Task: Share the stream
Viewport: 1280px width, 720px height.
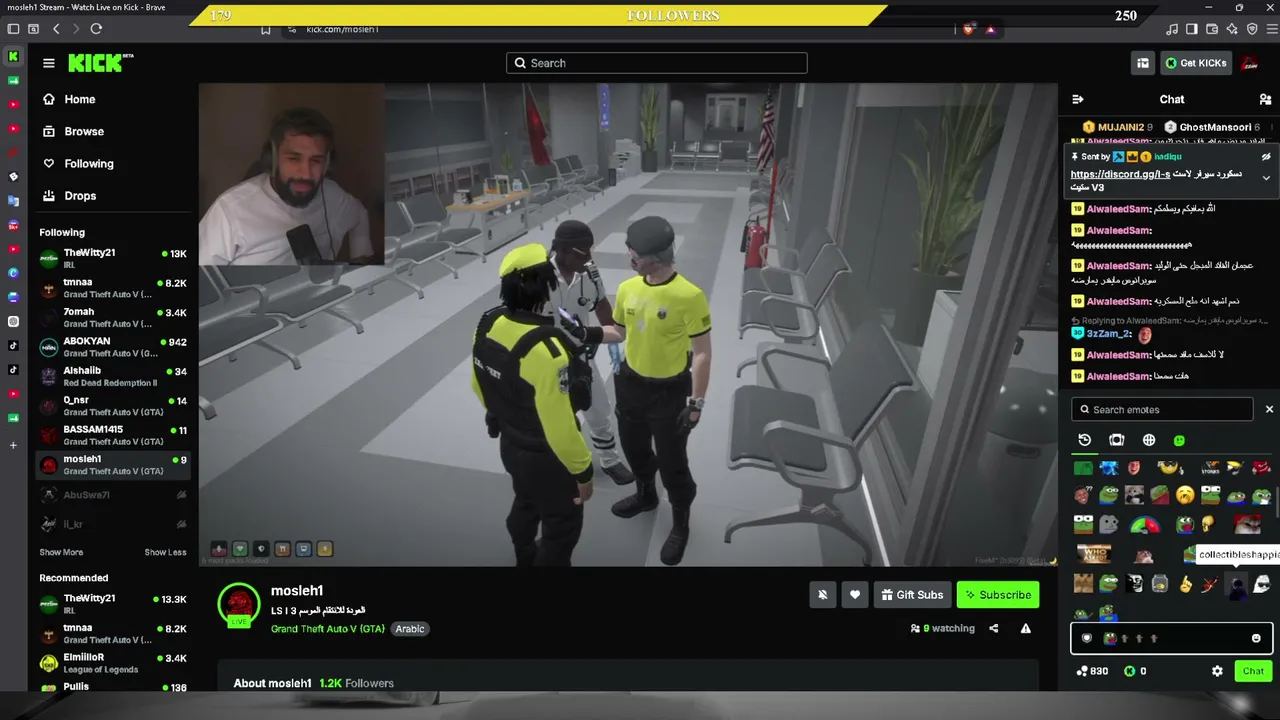Action: click(x=994, y=628)
